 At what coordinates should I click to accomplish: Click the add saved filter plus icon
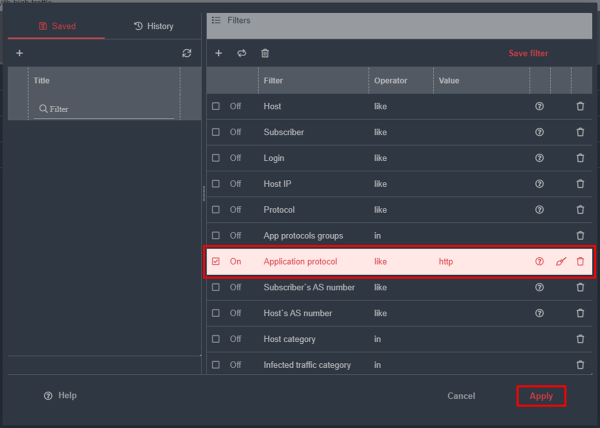19,53
